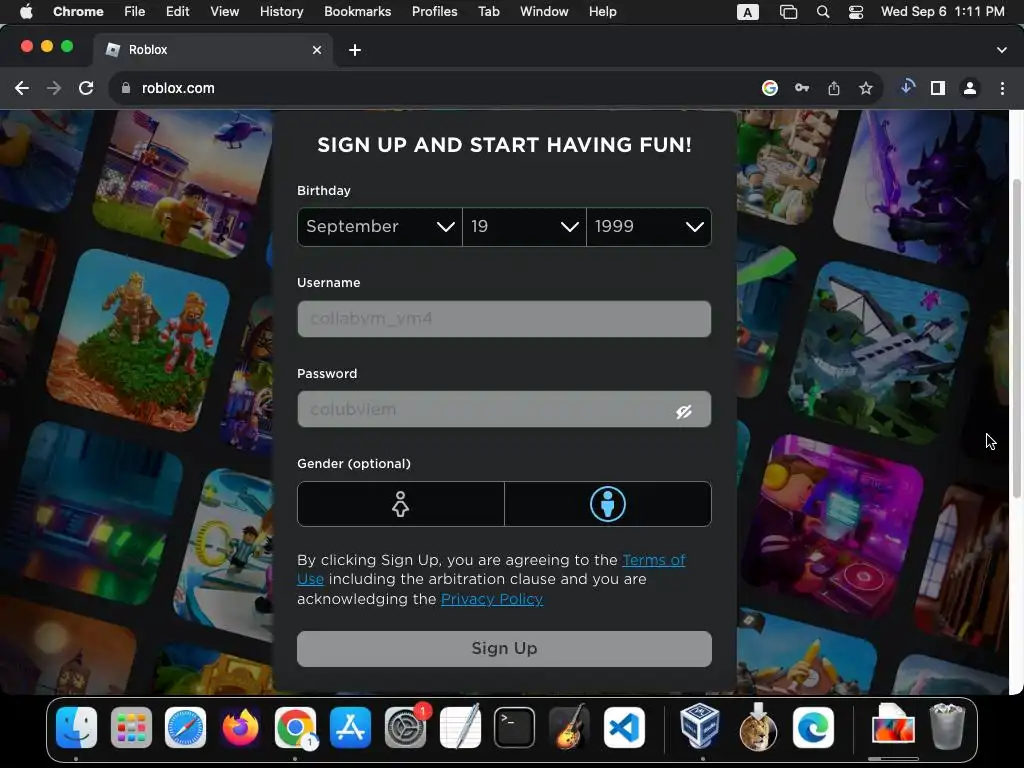Open the saved passwords key icon

(x=802, y=88)
